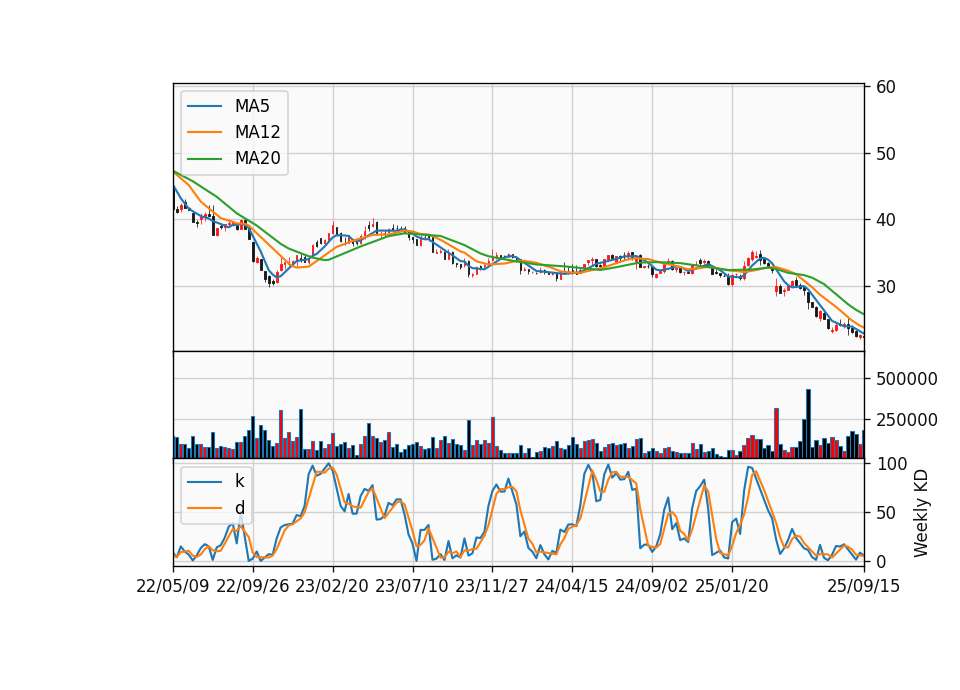
Task: Click the price axis value 50
Action: (886, 154)
